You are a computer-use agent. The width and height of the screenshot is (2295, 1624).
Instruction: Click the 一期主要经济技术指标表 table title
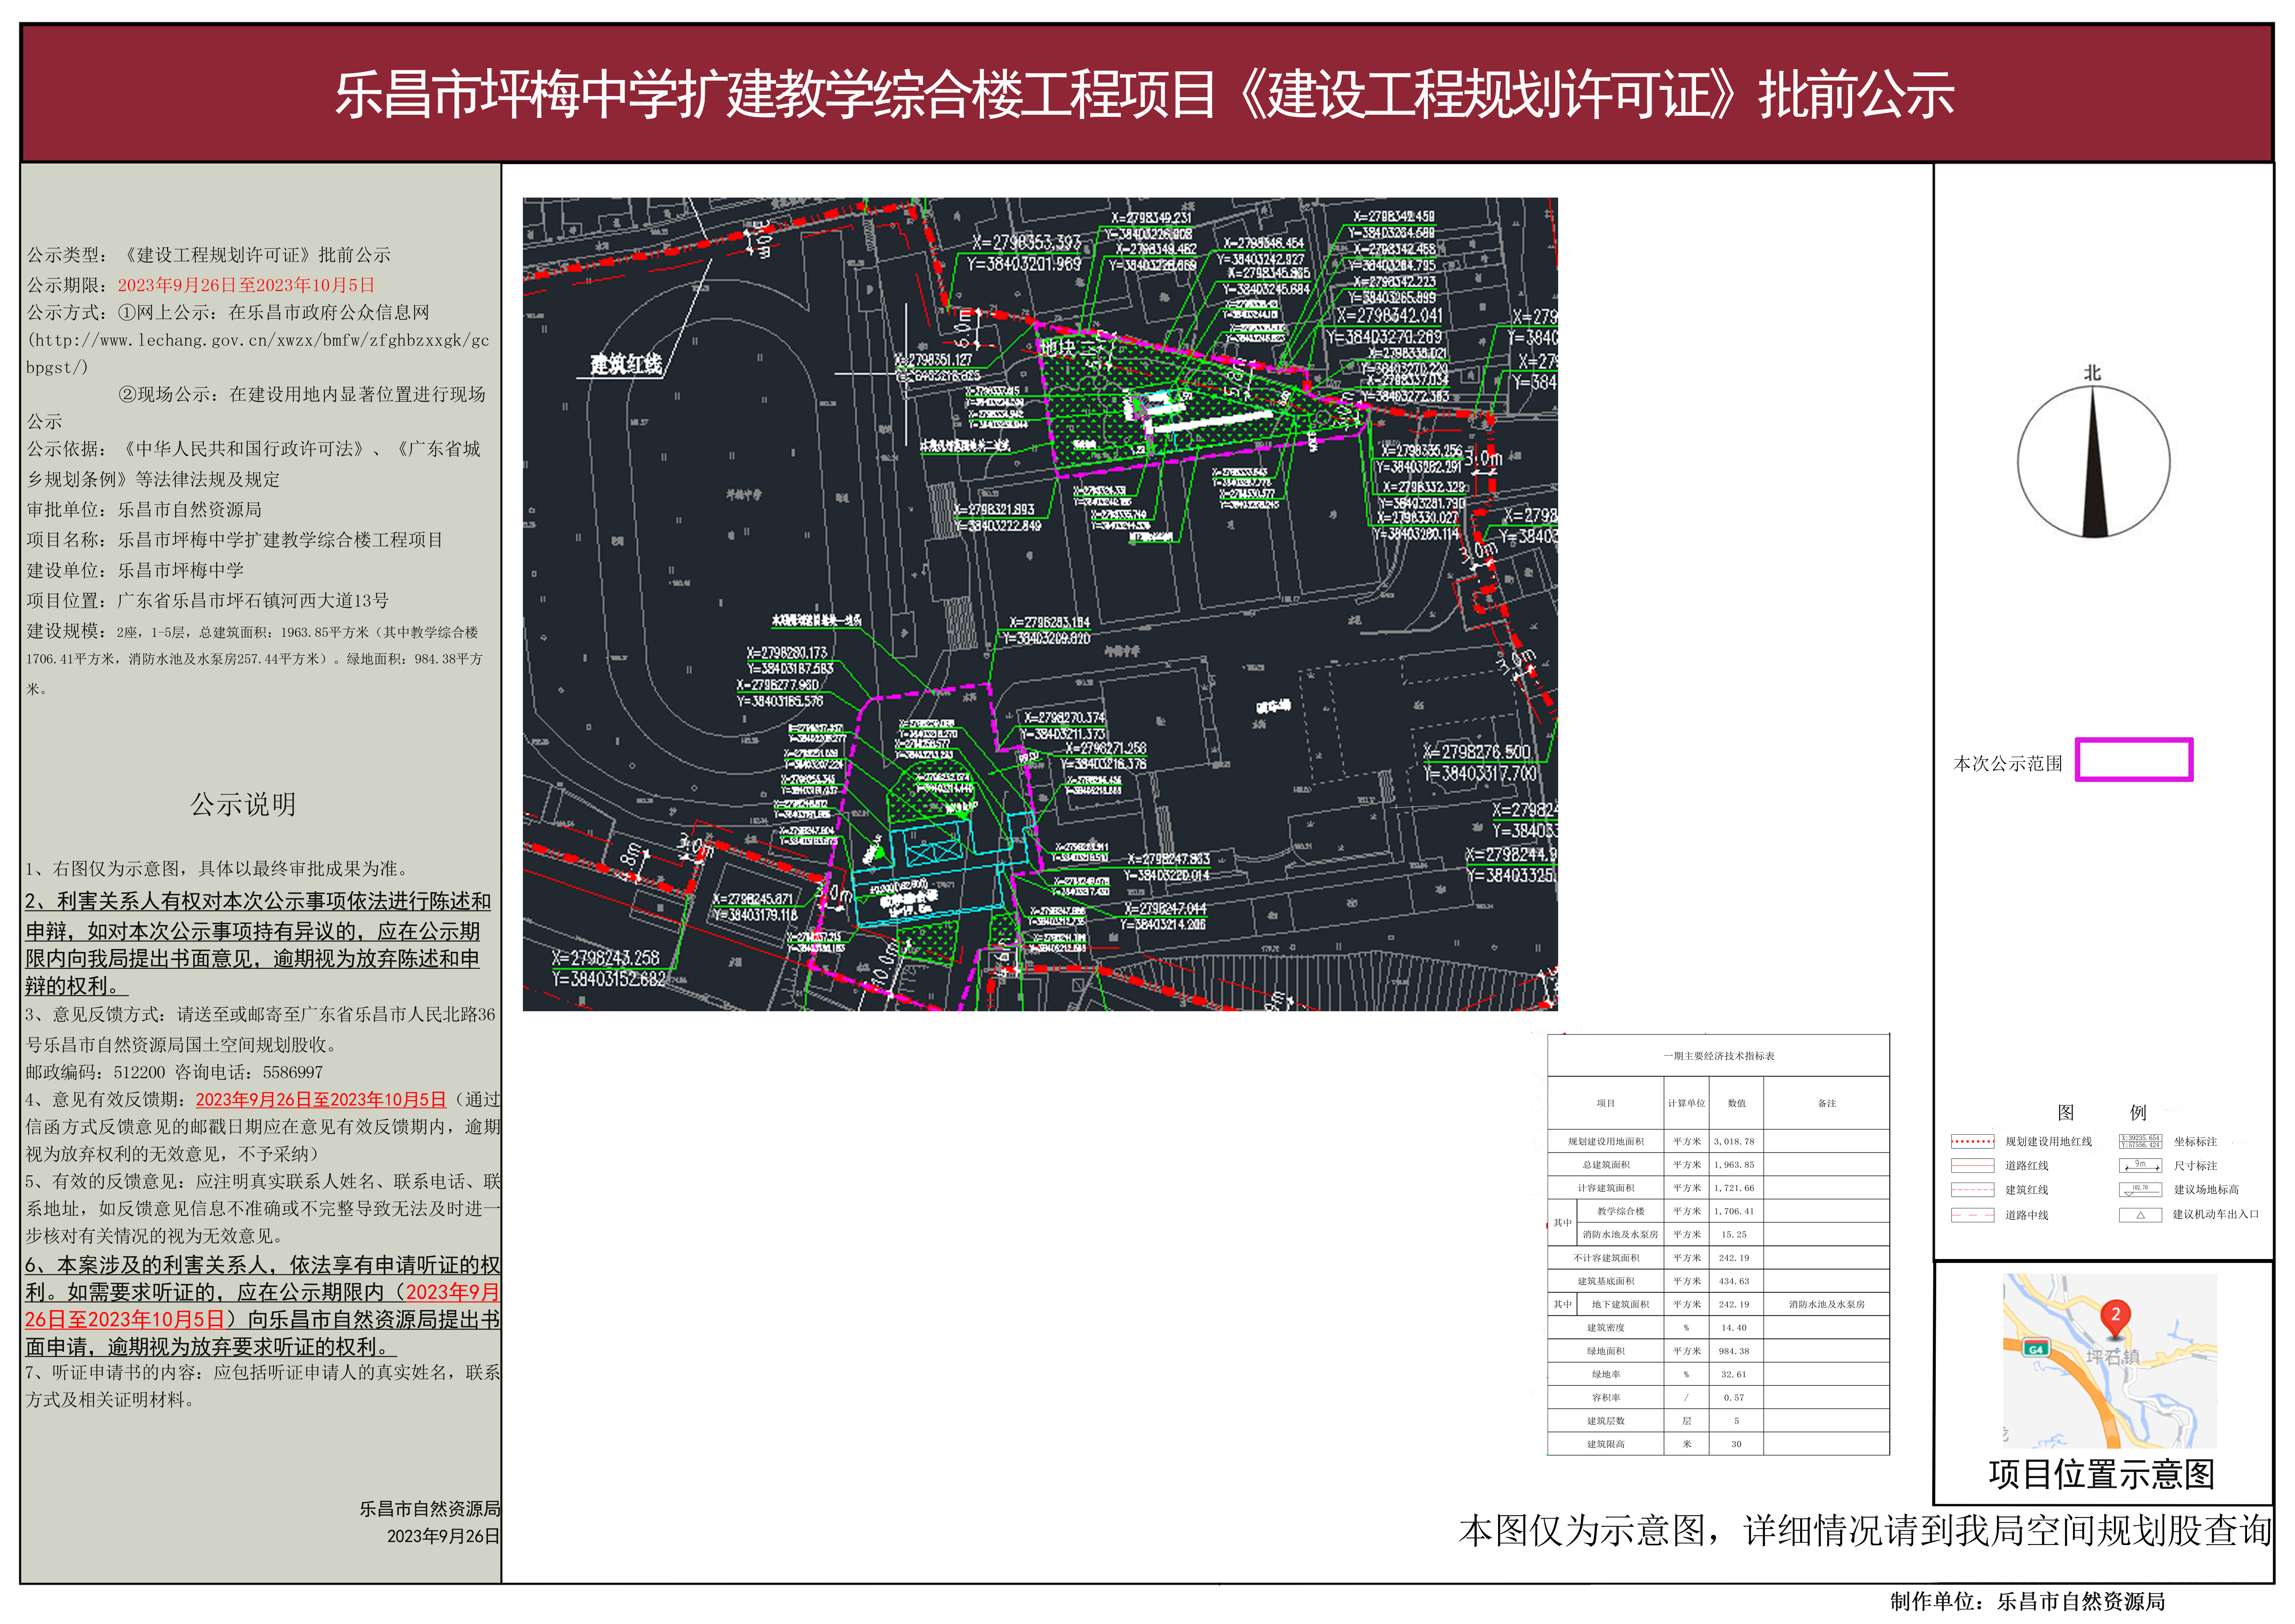coord(1719,1056)
